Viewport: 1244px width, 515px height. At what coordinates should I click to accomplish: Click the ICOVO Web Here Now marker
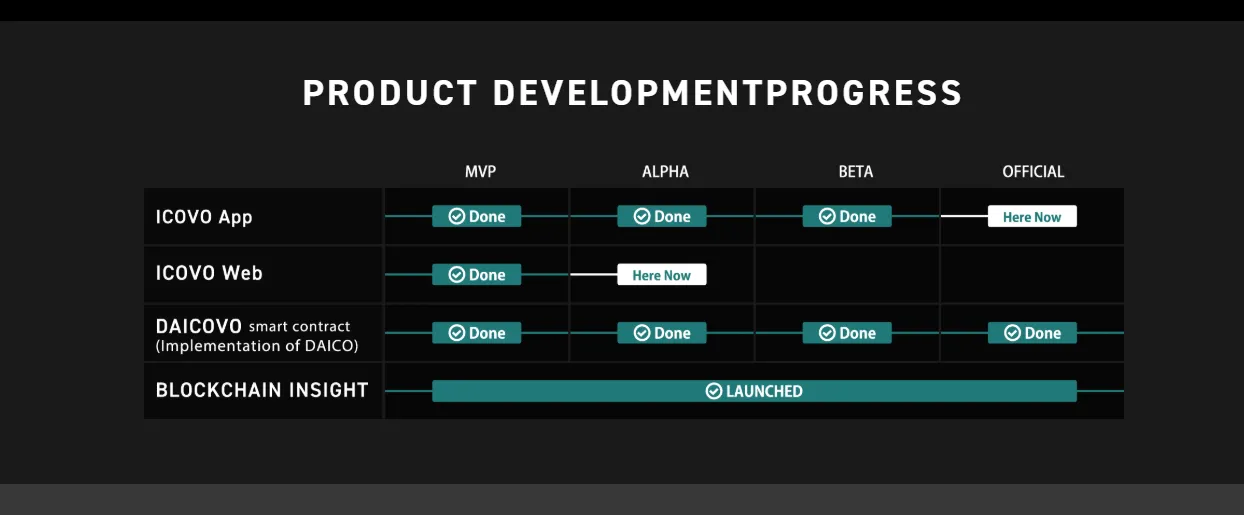pyautogui.click(x=661, y=274)
